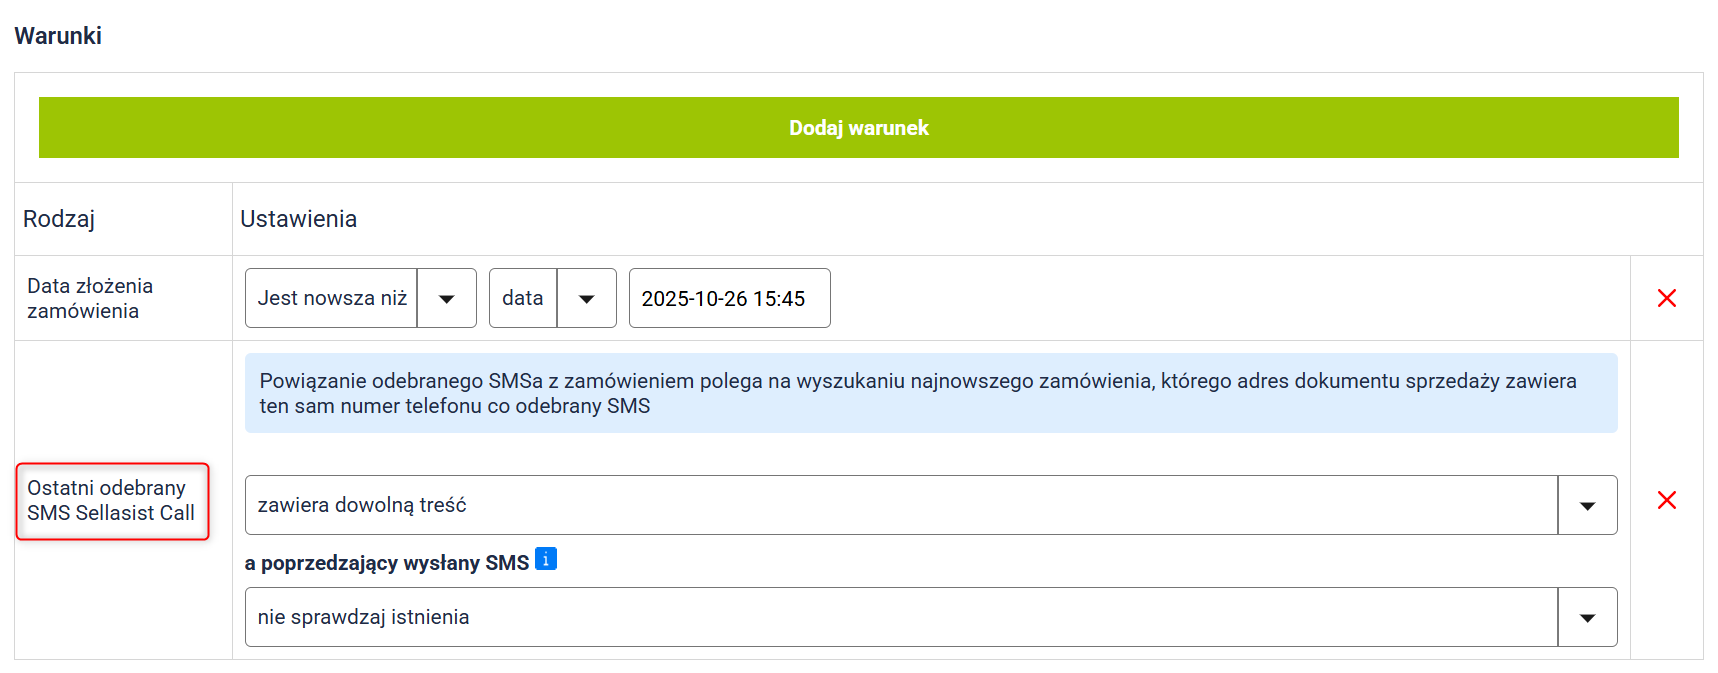Expand the zawiera dowolną treść arrow

1587,505
